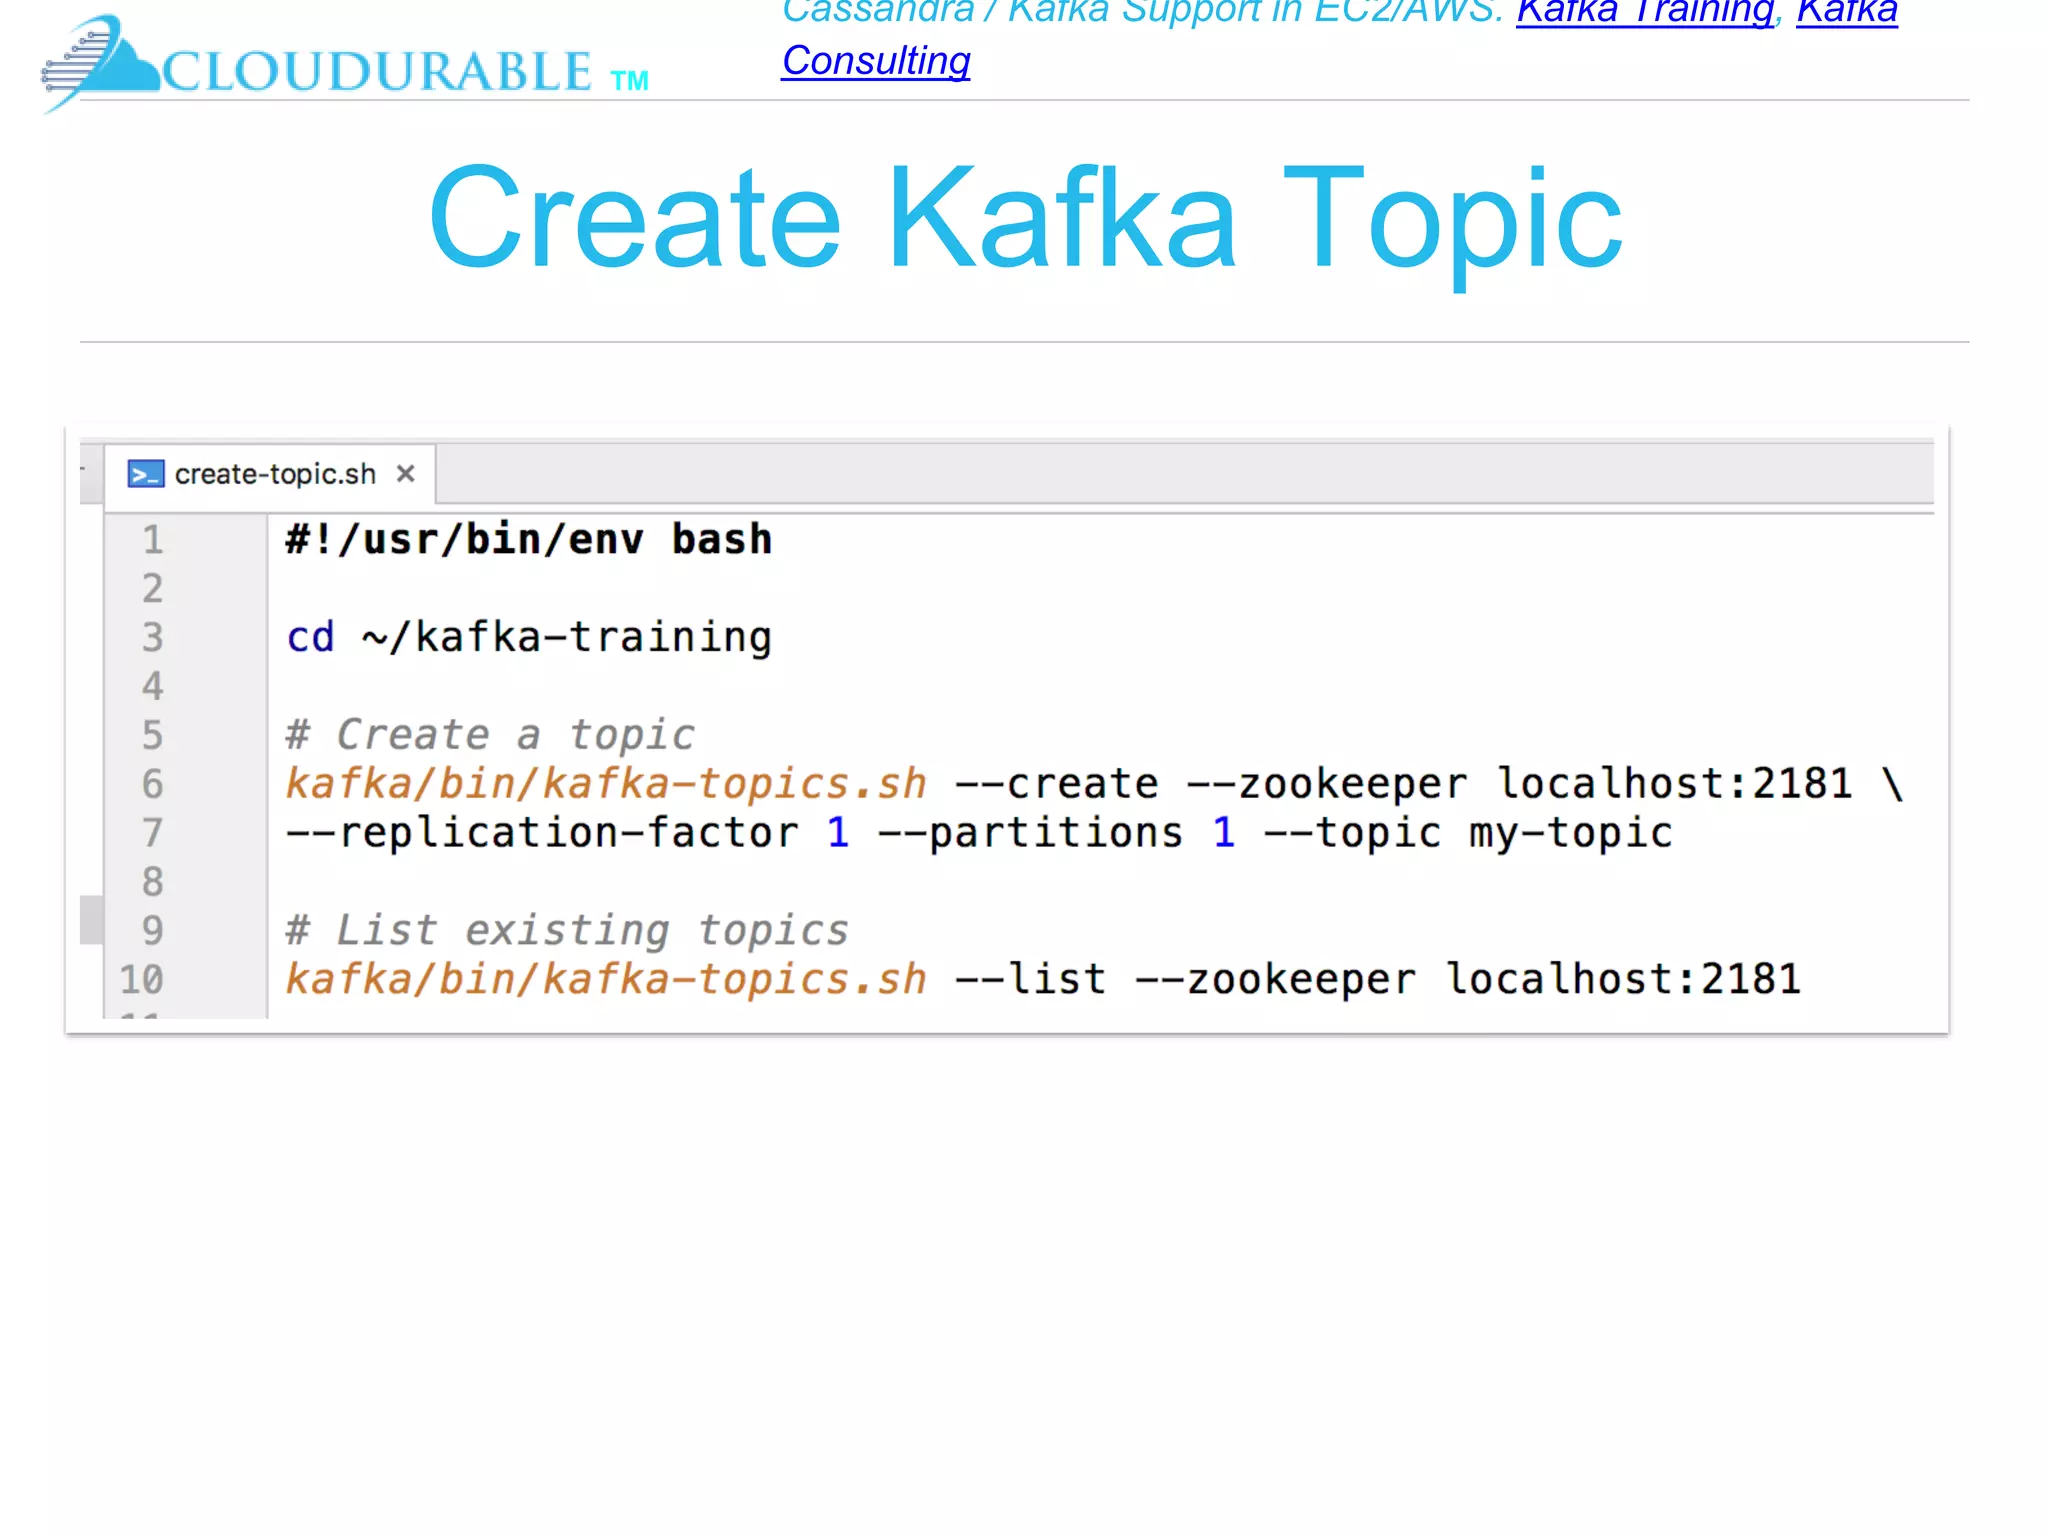Open the Kafka Training link
Image resolution: width=2048 pixels, height=1536 pixels.
[x=1645, y=12]
